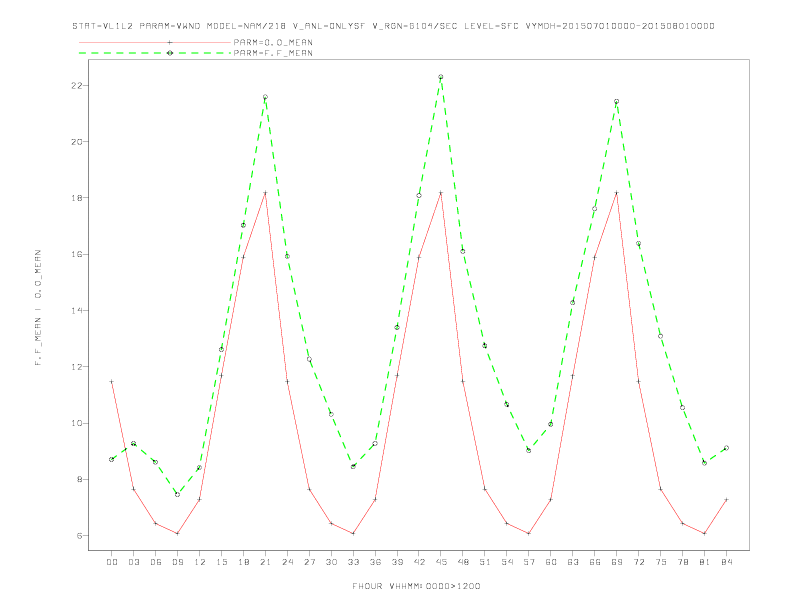Click the x-axis forecast hour label 51

pos(485,562)
